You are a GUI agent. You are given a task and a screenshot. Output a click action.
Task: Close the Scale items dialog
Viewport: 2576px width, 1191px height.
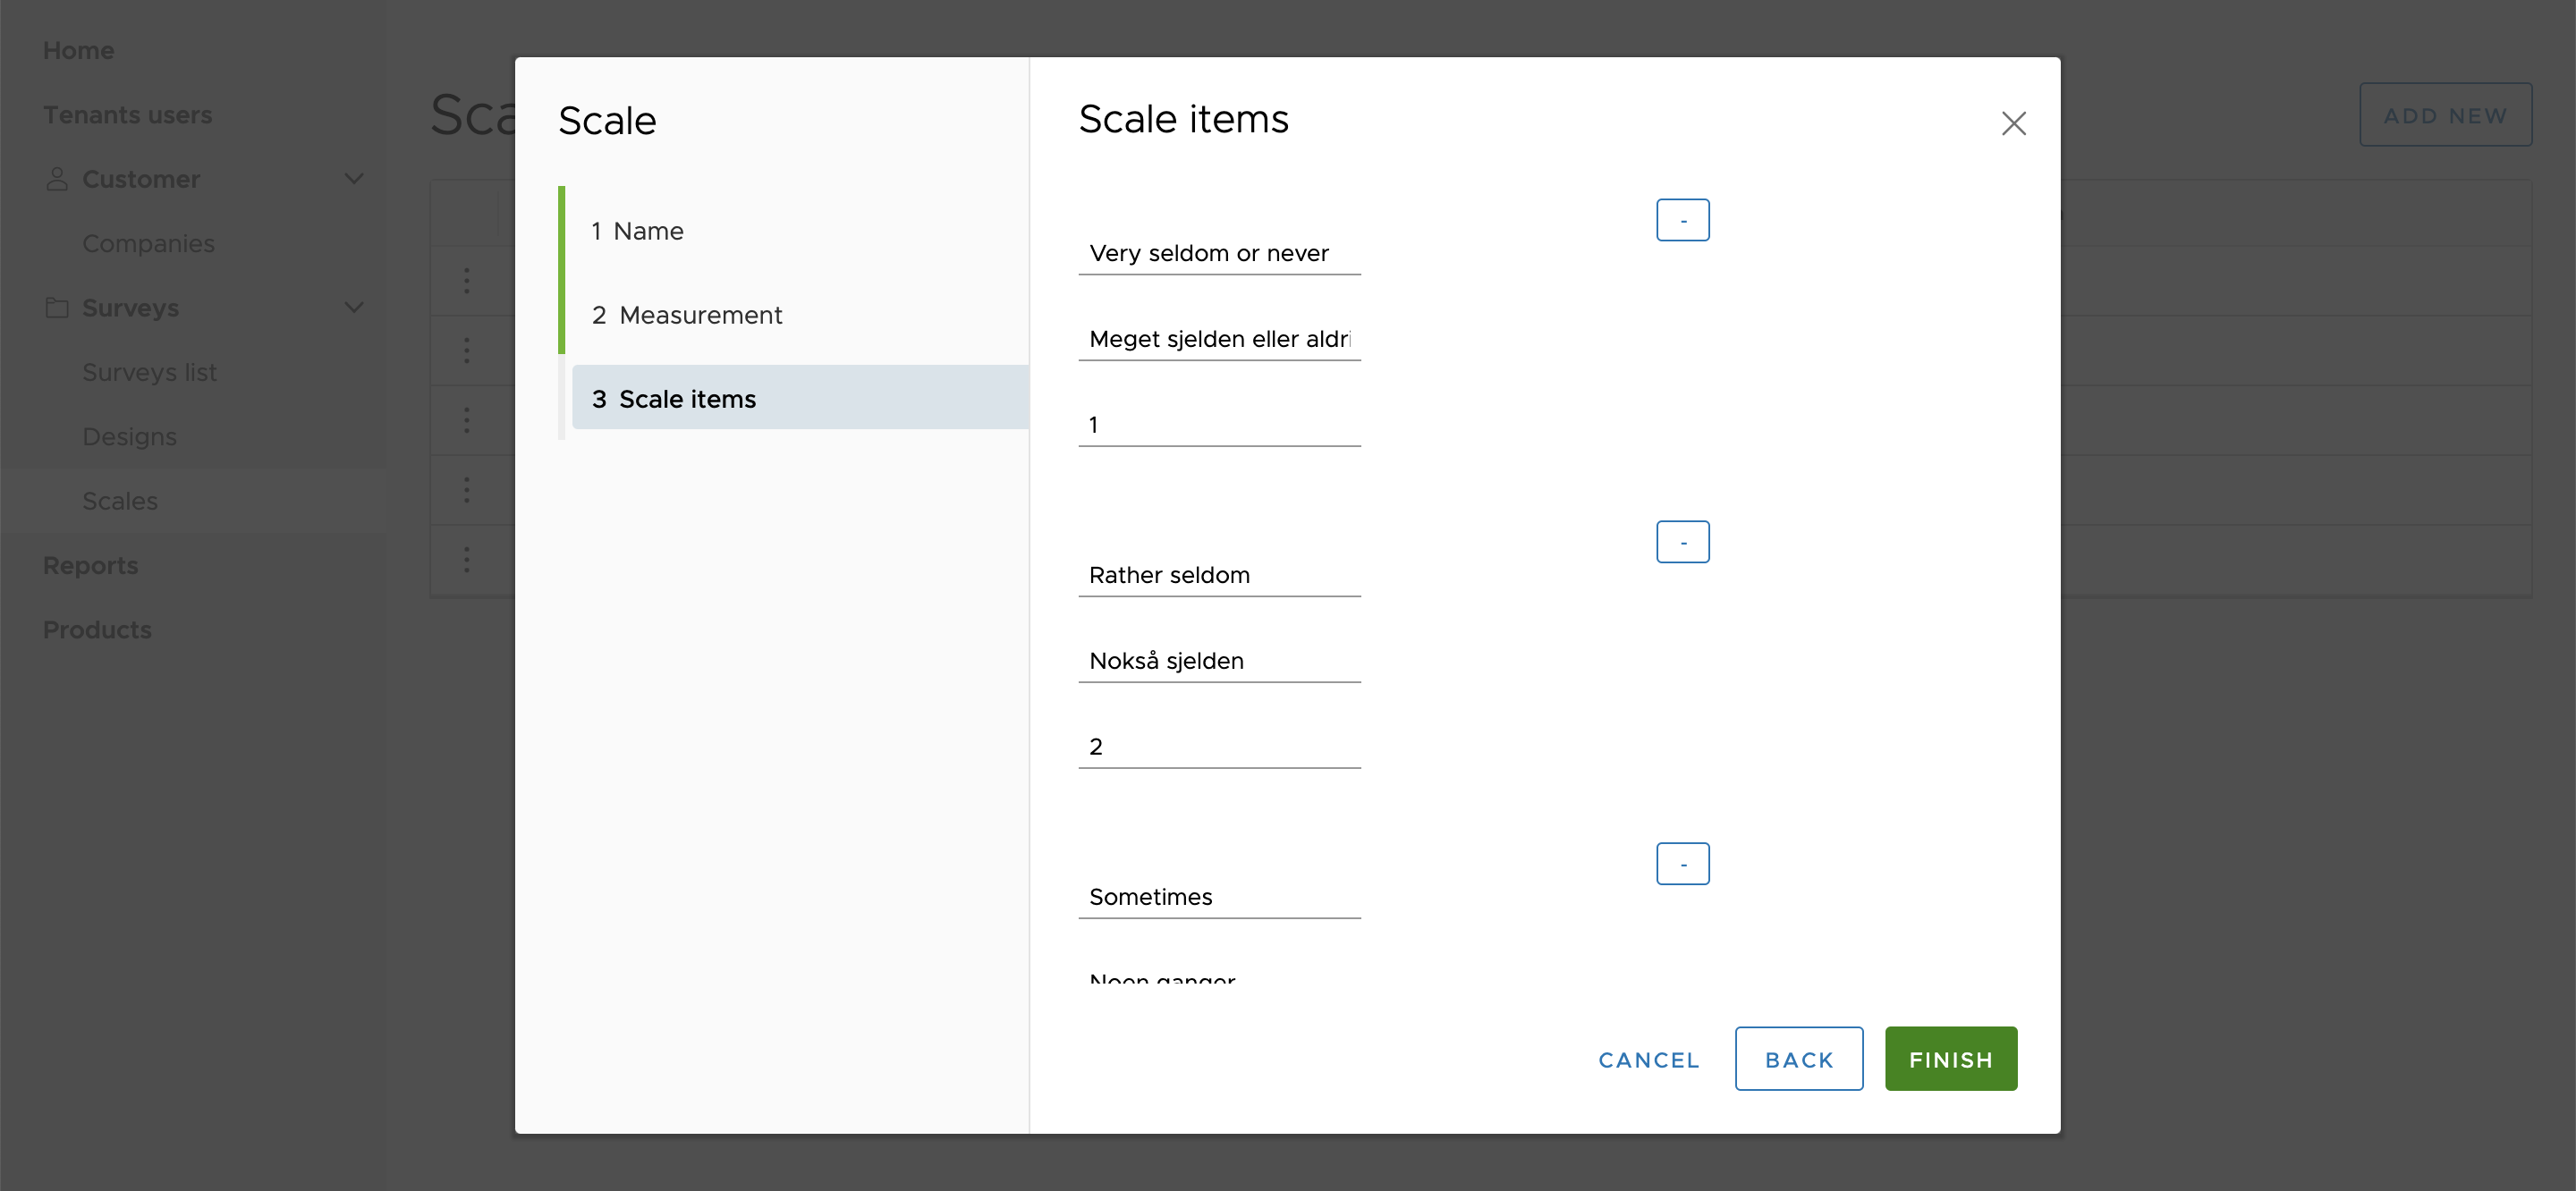coord(2013,123)
